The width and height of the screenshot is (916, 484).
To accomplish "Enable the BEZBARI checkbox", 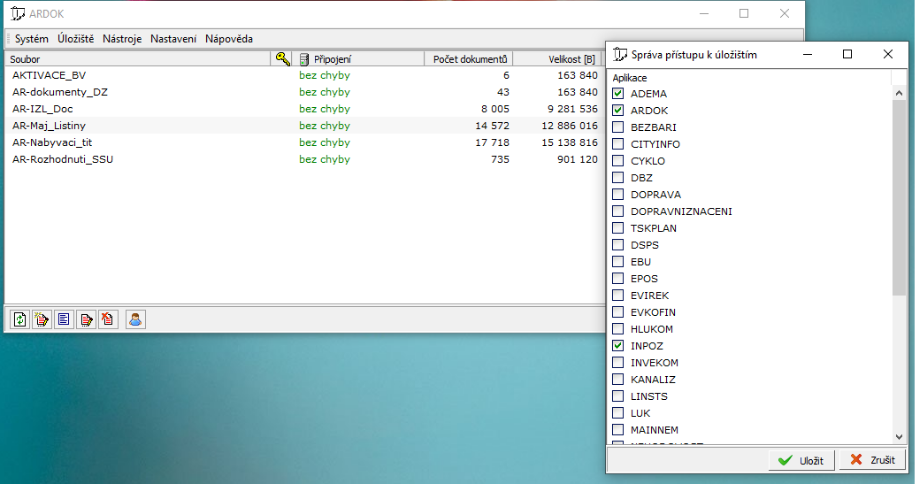I will click(x=618, y=127).
